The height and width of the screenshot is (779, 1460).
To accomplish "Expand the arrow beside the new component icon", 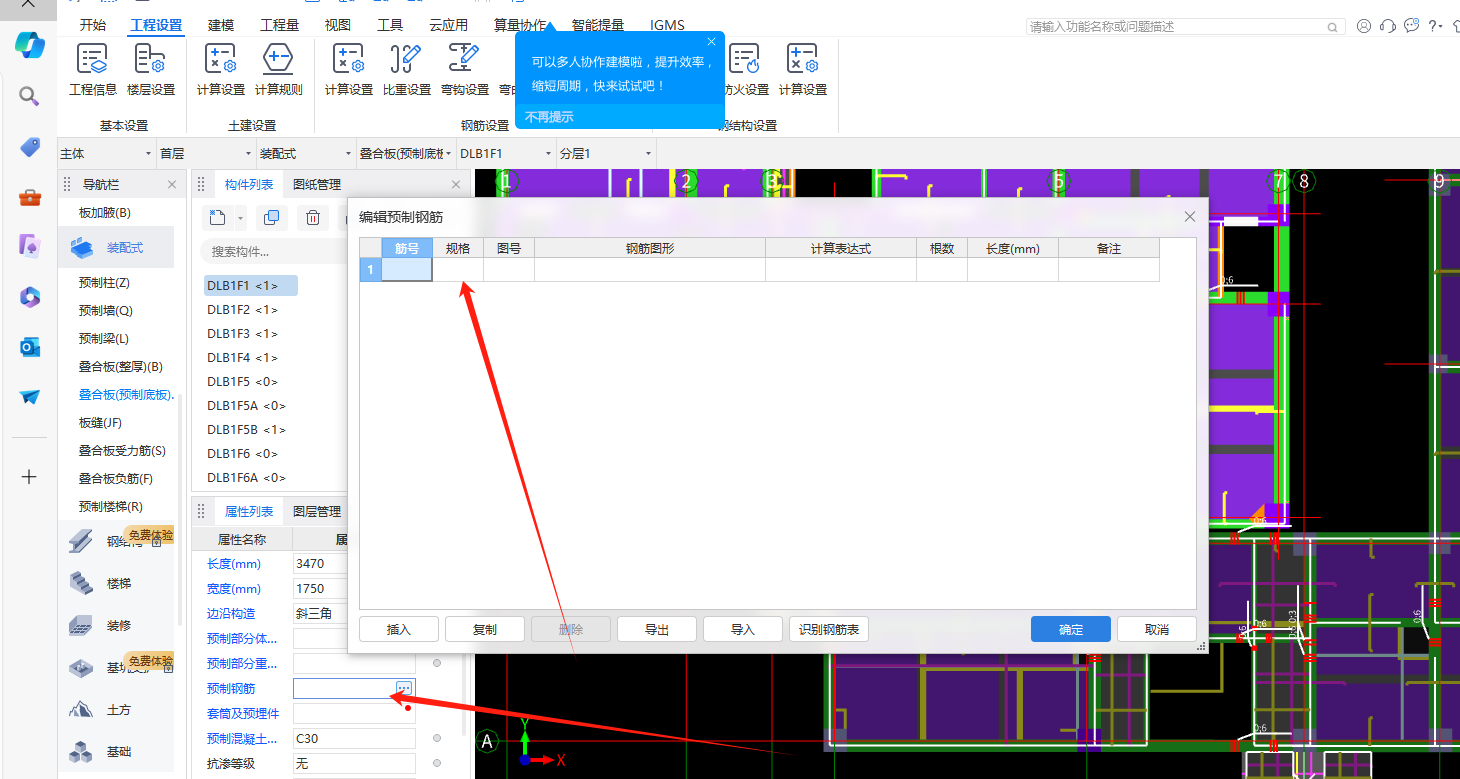I will (x=241, y=218).
